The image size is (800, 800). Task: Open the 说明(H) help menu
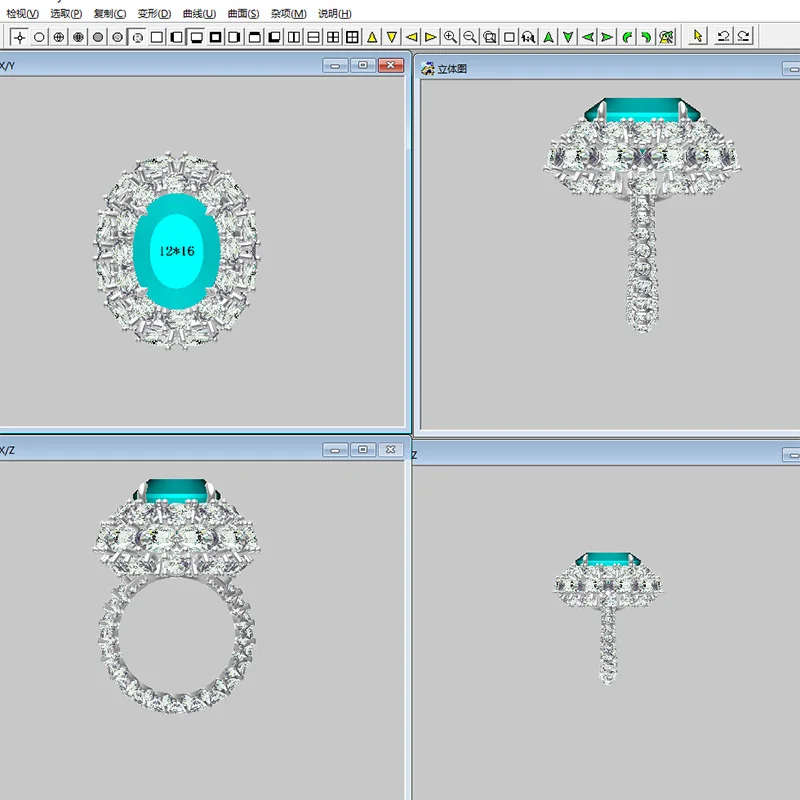click(334, 14)
